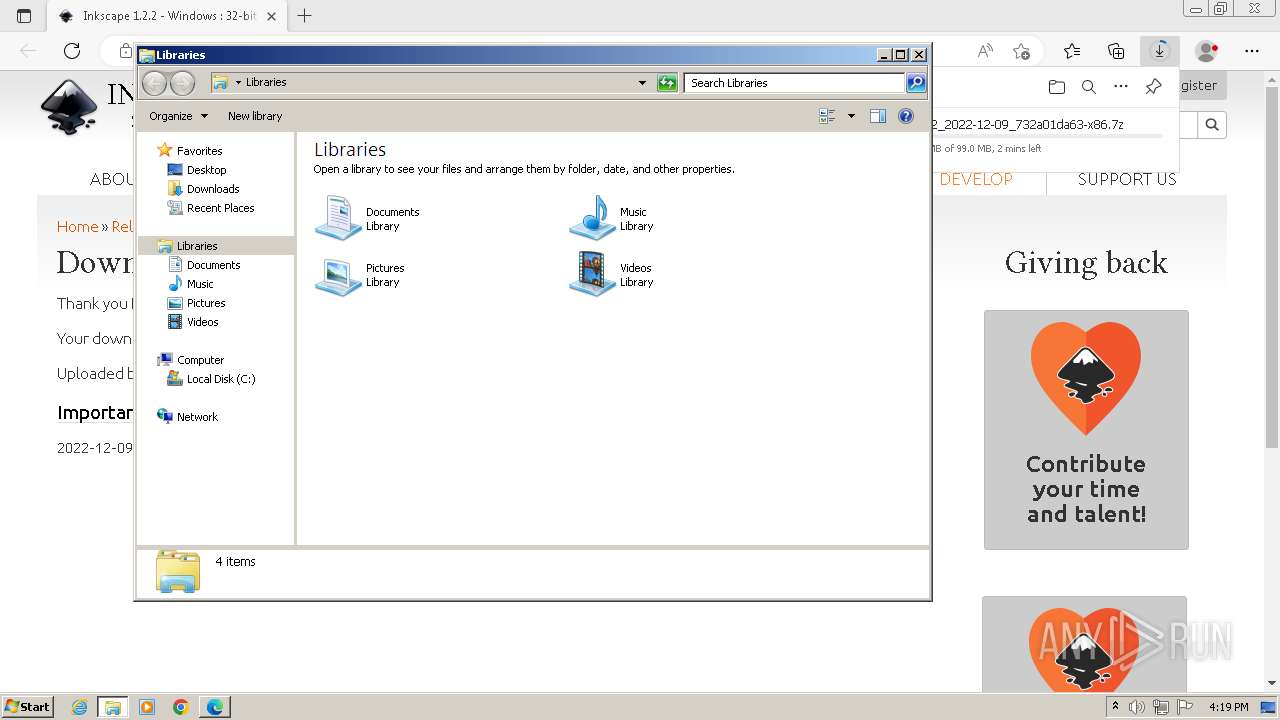Viewport: 1280px width, 720px height.
Task: Open the Documents Library icon
Action: 338,218
